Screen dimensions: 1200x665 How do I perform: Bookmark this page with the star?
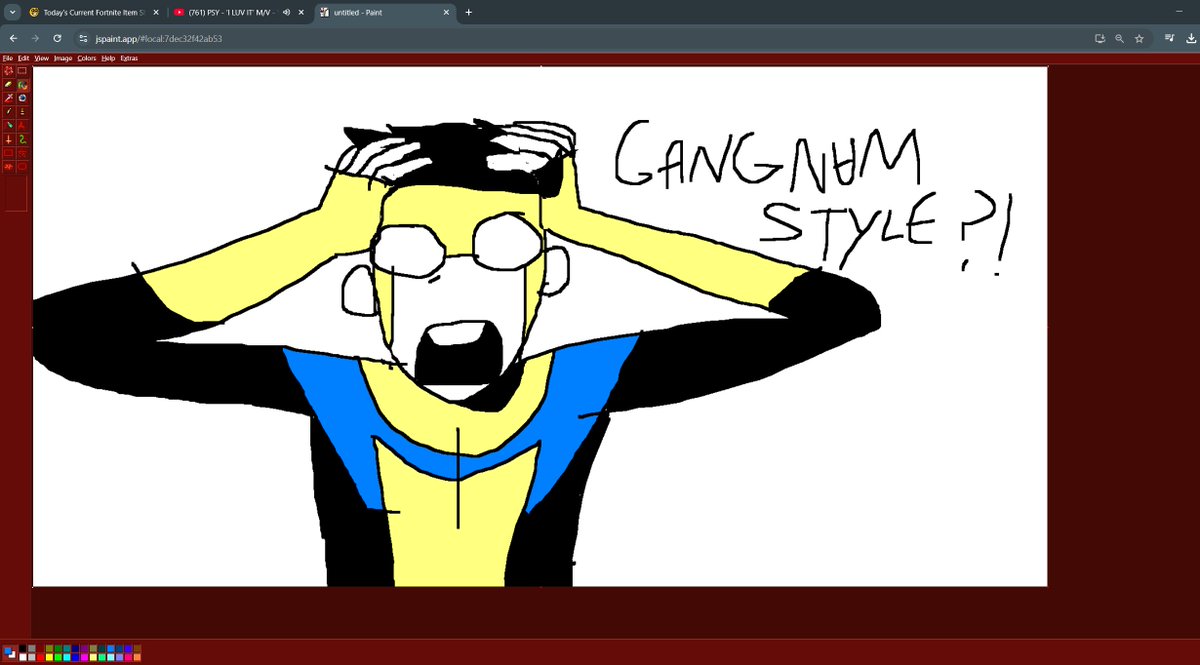coord(1139,38)
